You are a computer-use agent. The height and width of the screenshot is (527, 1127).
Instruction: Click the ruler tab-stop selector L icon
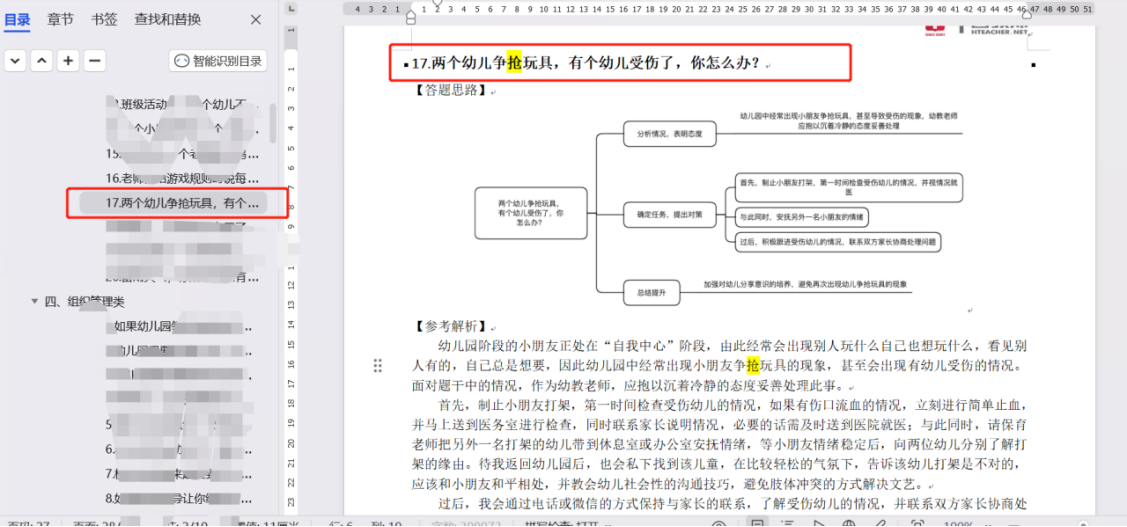tap(291, 8)
